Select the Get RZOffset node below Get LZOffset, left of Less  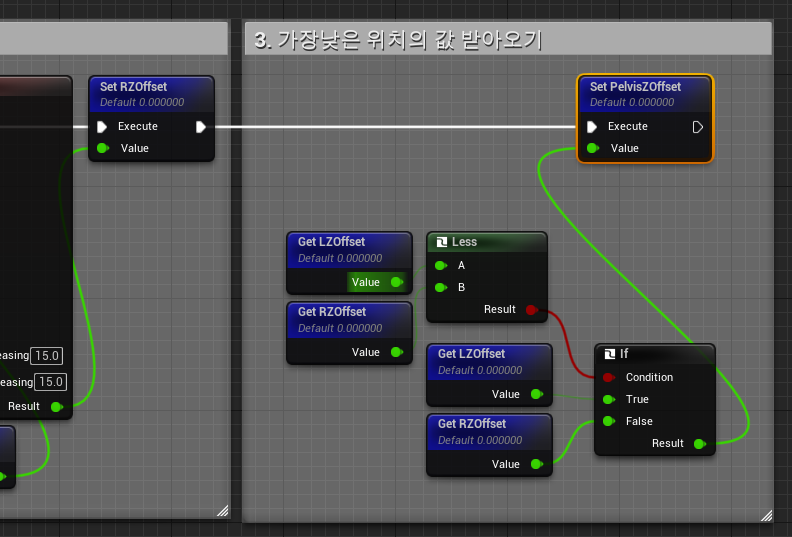coord(349,333)
